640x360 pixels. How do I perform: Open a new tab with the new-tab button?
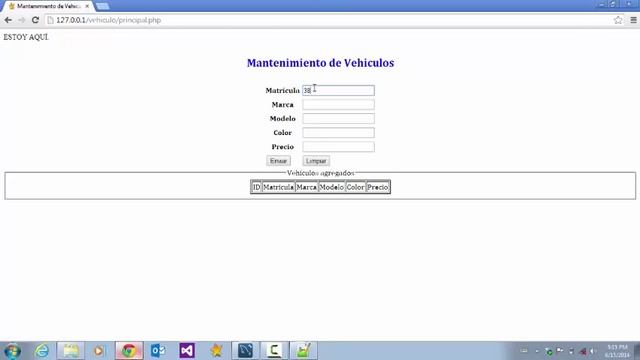[x=102, y=6]
